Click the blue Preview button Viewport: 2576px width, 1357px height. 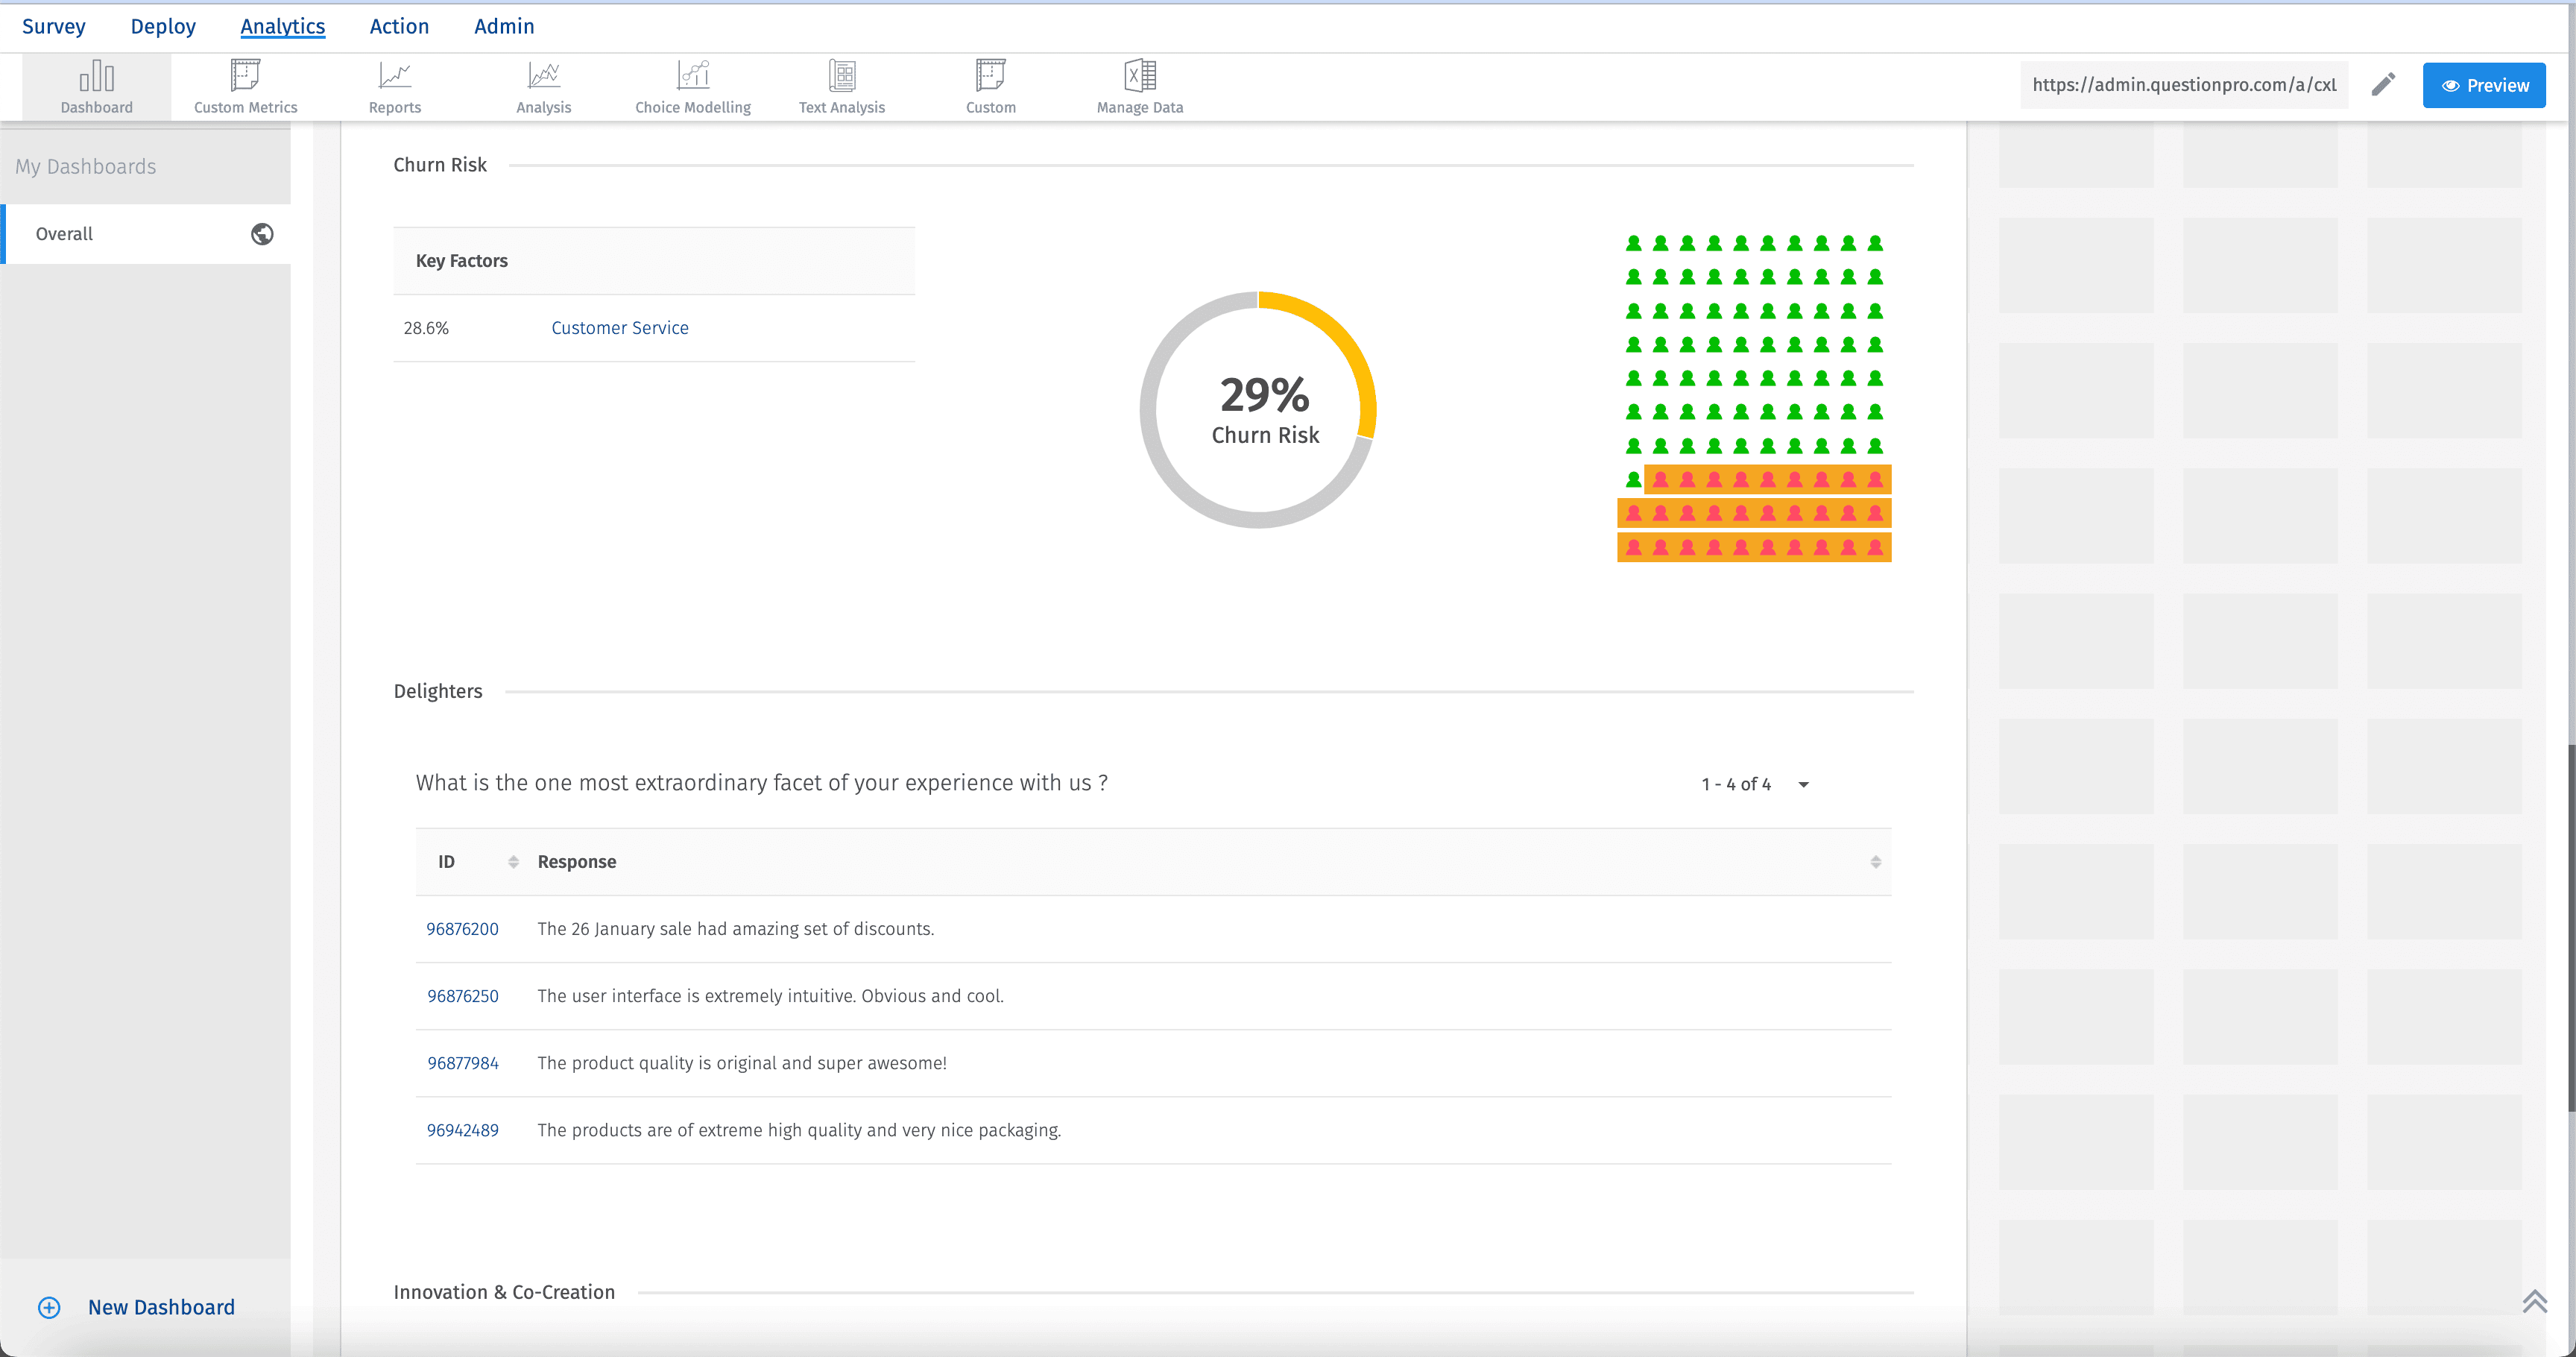pos(2484,85)
